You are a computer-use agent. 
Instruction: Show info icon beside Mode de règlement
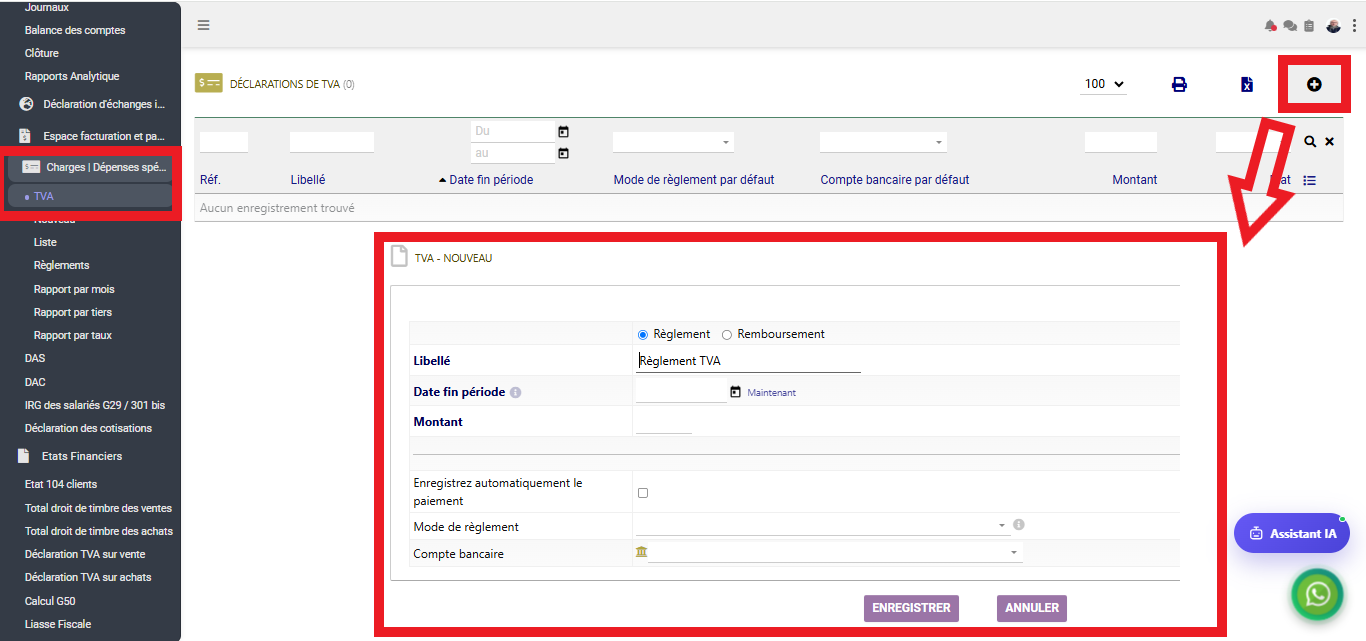point(1019,524)
